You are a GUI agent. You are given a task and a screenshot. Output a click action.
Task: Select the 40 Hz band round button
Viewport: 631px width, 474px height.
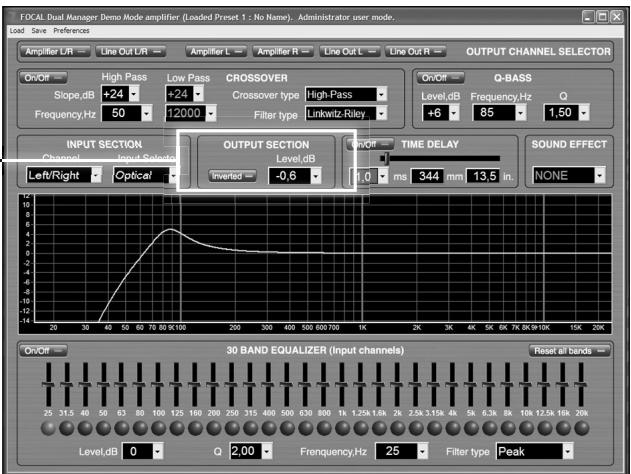pyautogui.click(x=85, y=428)
